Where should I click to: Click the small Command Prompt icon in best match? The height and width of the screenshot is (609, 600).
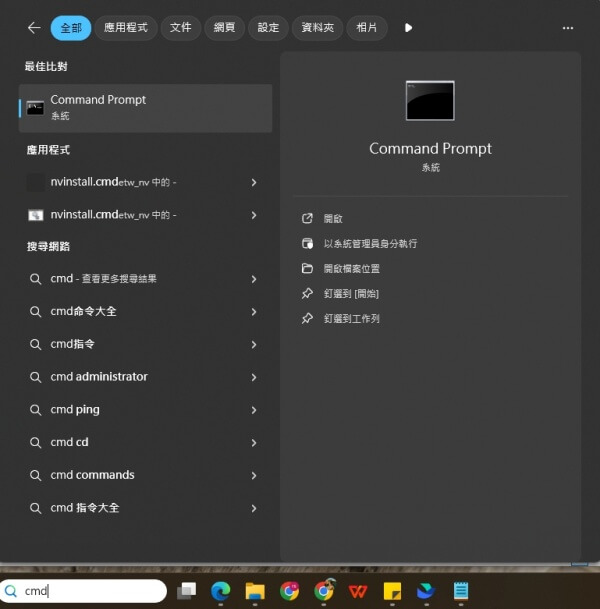35,108
